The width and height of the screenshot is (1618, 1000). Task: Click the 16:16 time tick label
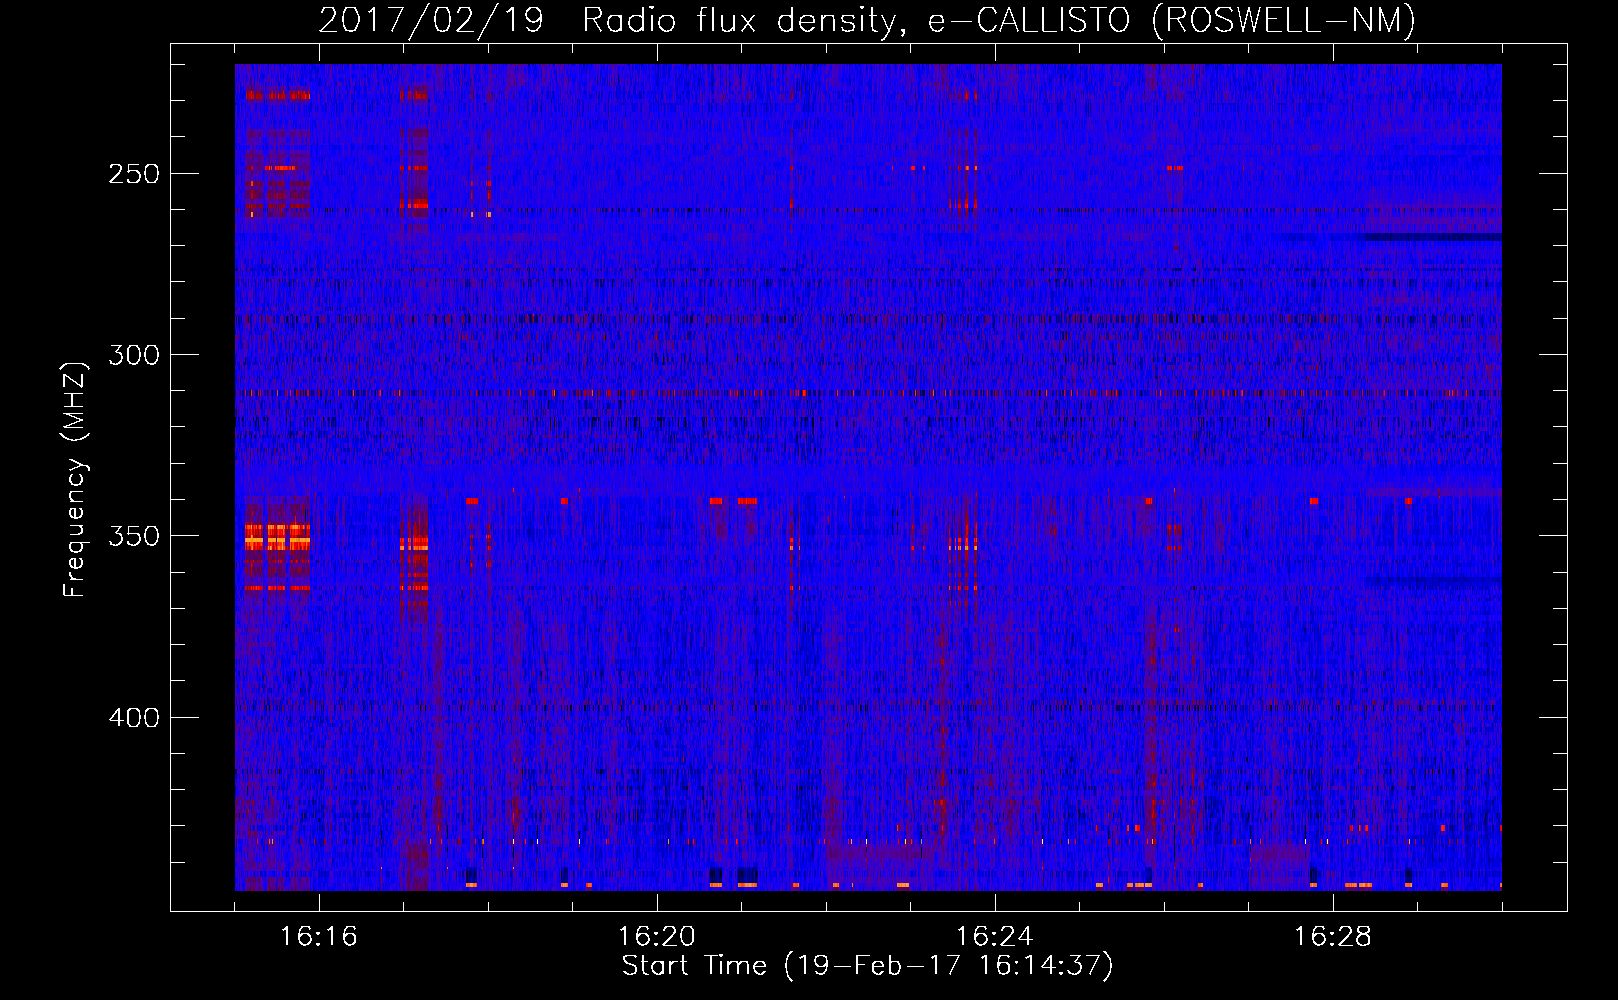click(319, 937)
